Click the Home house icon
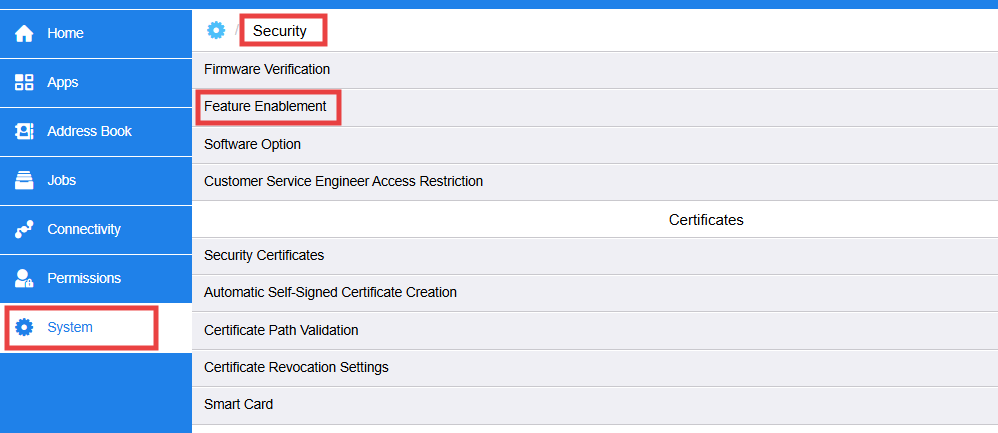998x433 pixels. [x=25, y=34]
